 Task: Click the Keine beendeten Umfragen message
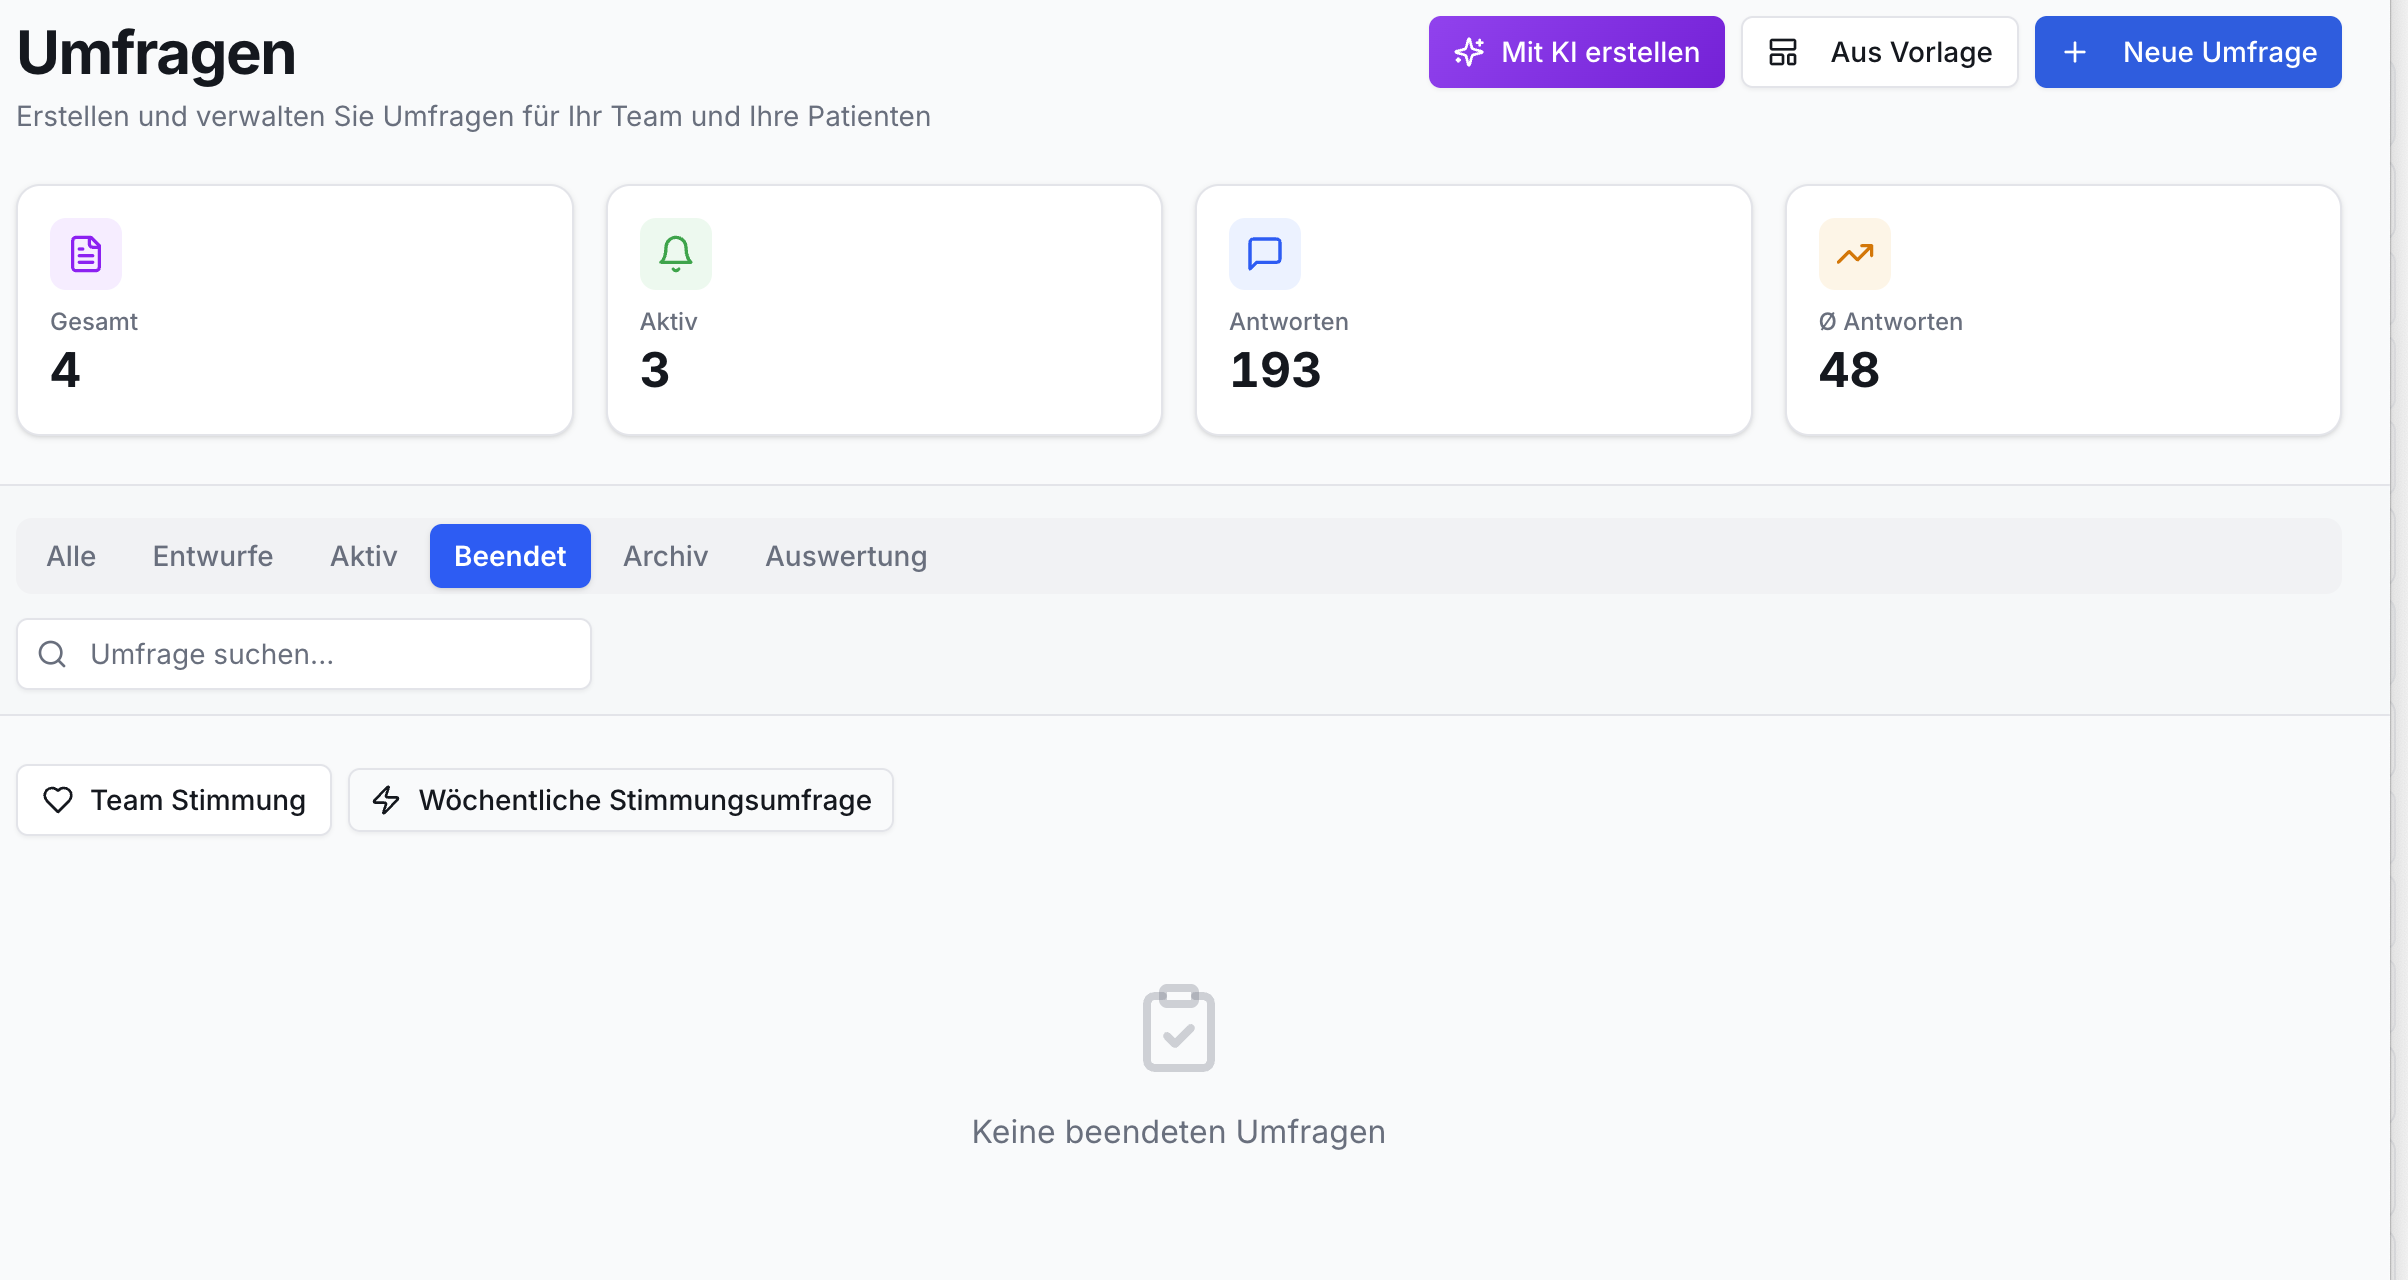(x=1179, y=1132)
